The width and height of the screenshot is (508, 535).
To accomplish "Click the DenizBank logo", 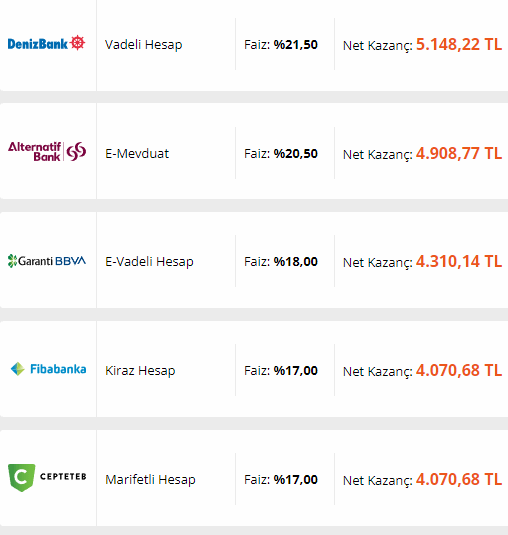I will click(x=46, y=43).
